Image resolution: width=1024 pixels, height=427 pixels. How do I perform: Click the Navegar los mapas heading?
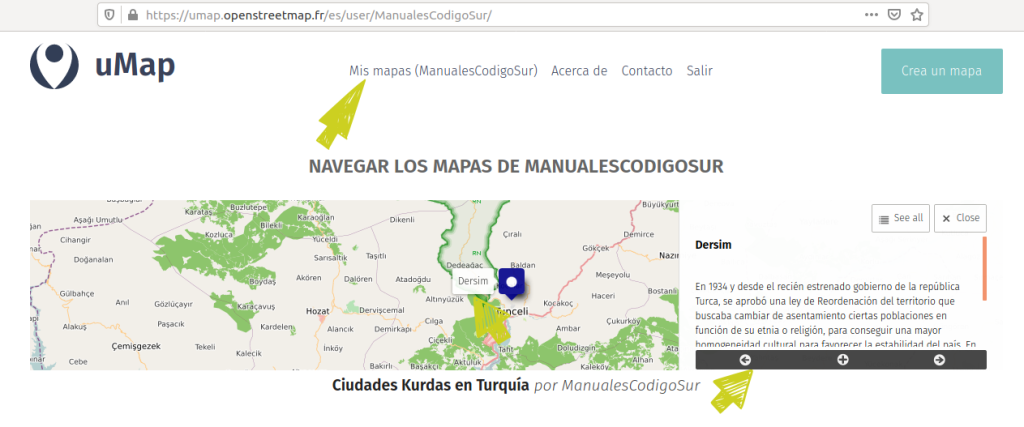point(516,166)
